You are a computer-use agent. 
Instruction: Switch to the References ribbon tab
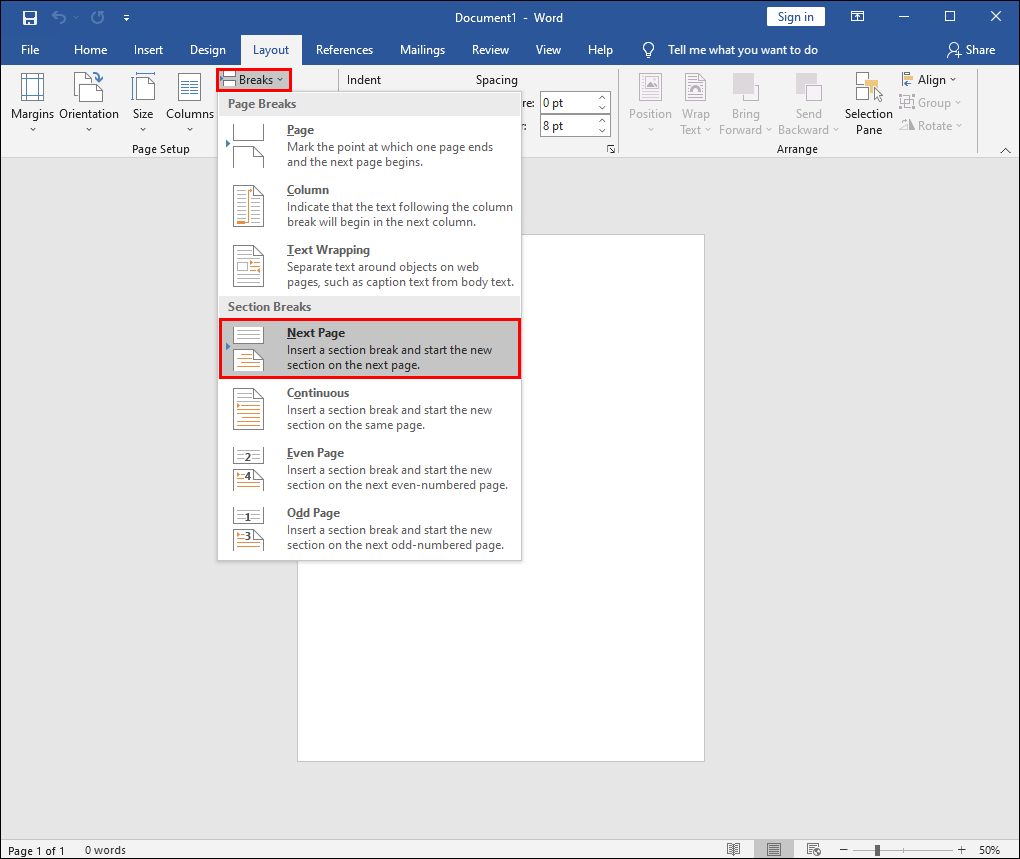[x=344, y=49]
